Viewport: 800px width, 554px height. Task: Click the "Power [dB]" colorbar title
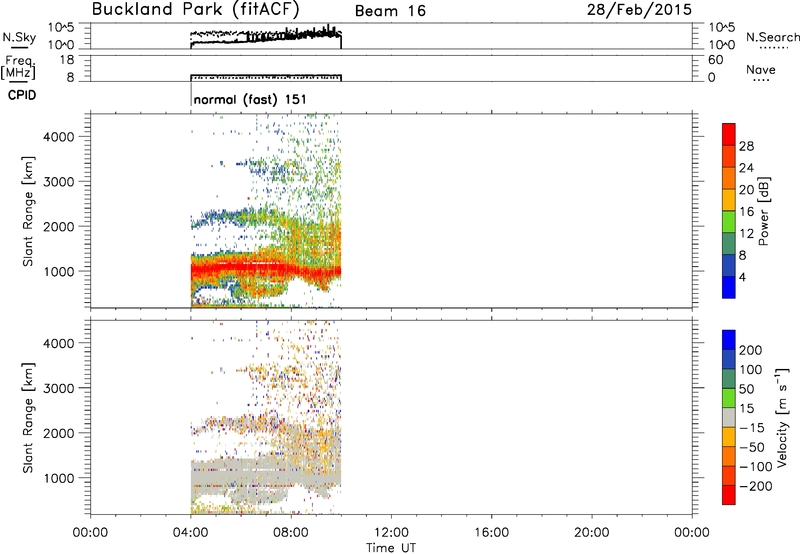coord(763,211)
